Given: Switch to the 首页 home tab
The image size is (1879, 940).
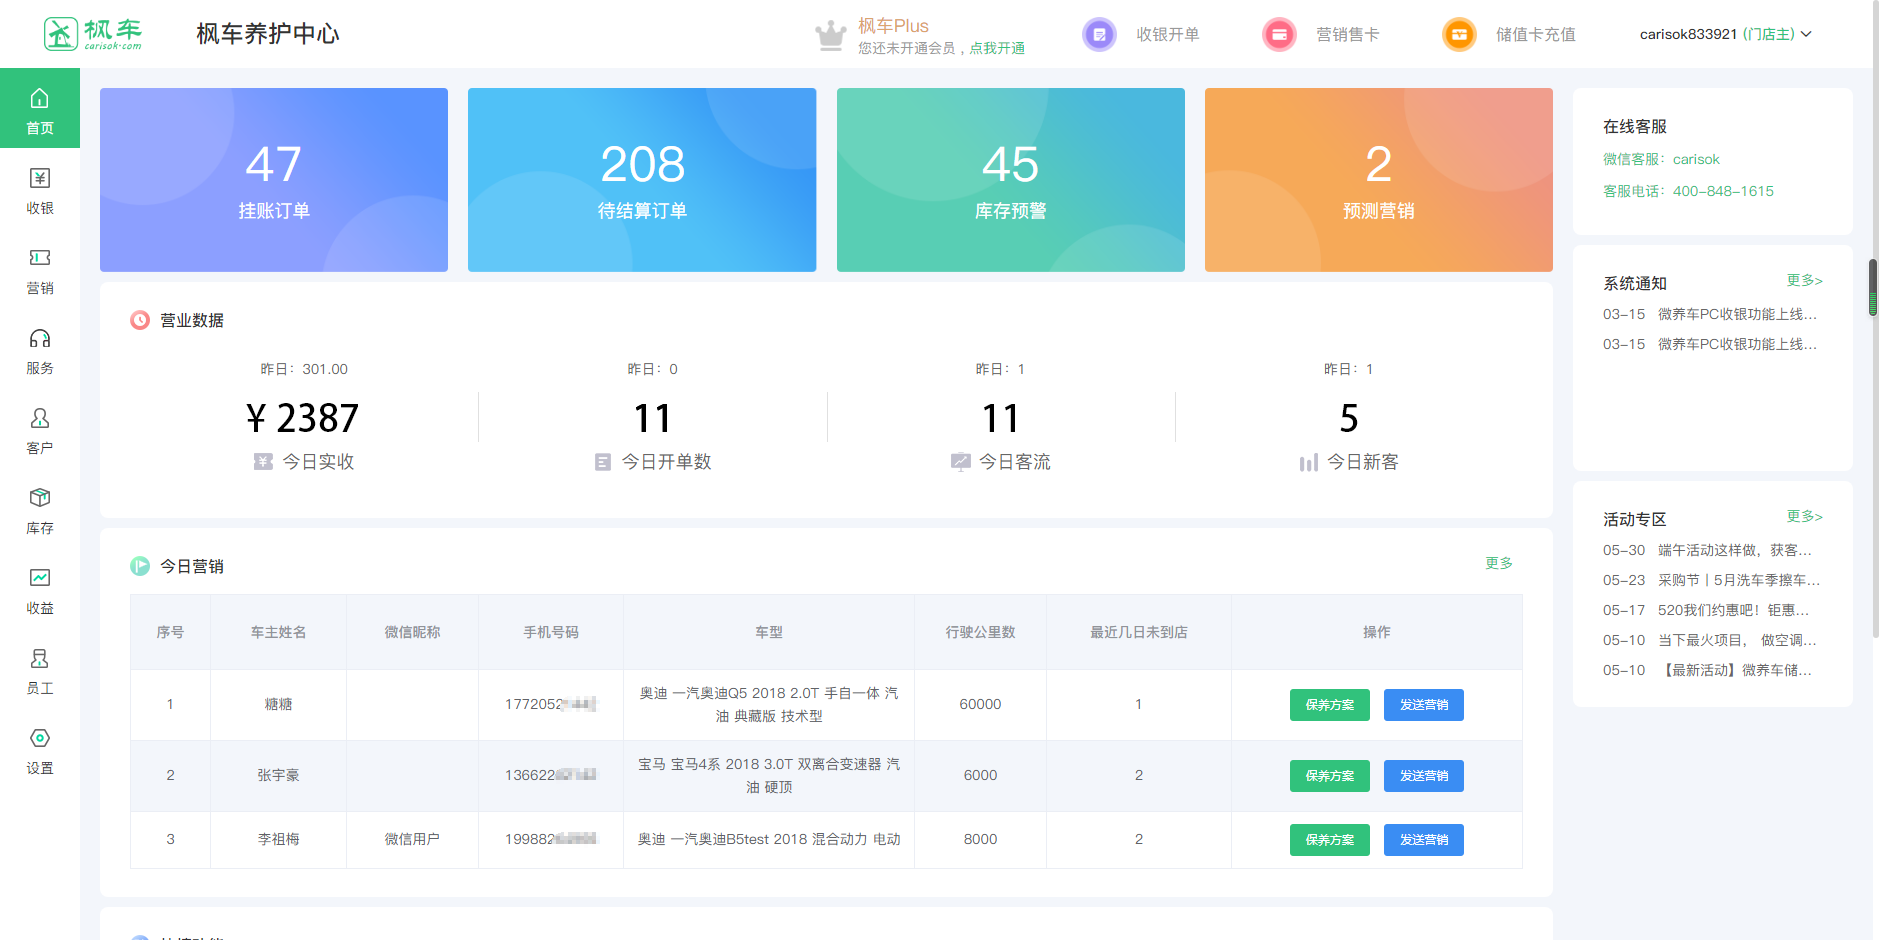Looking at the screenshot, I should (x=40, y=109).
